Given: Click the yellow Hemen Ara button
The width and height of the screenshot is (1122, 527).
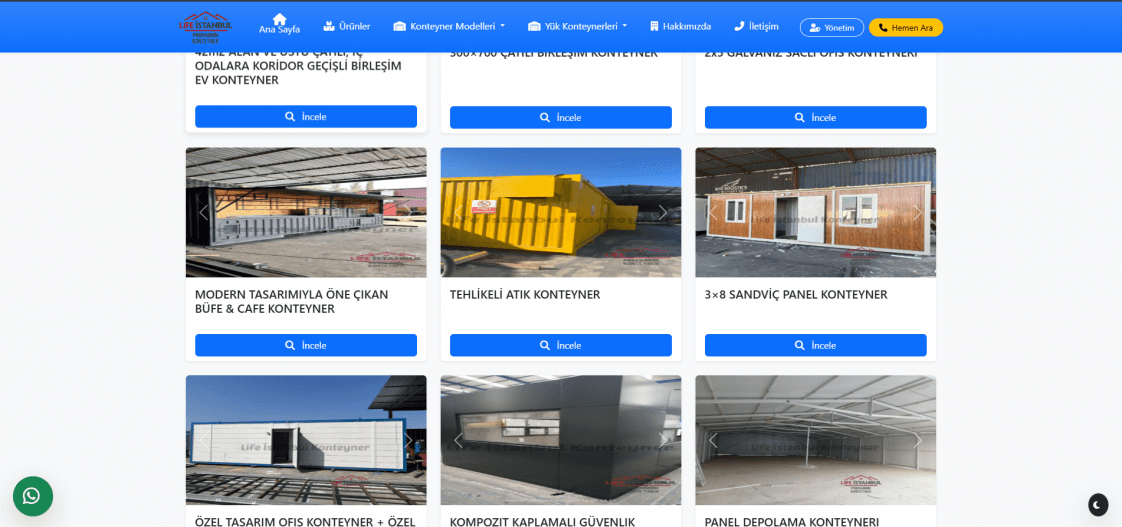Looking at the screenshot, I should pyautogui.click(x=906, y=27).
